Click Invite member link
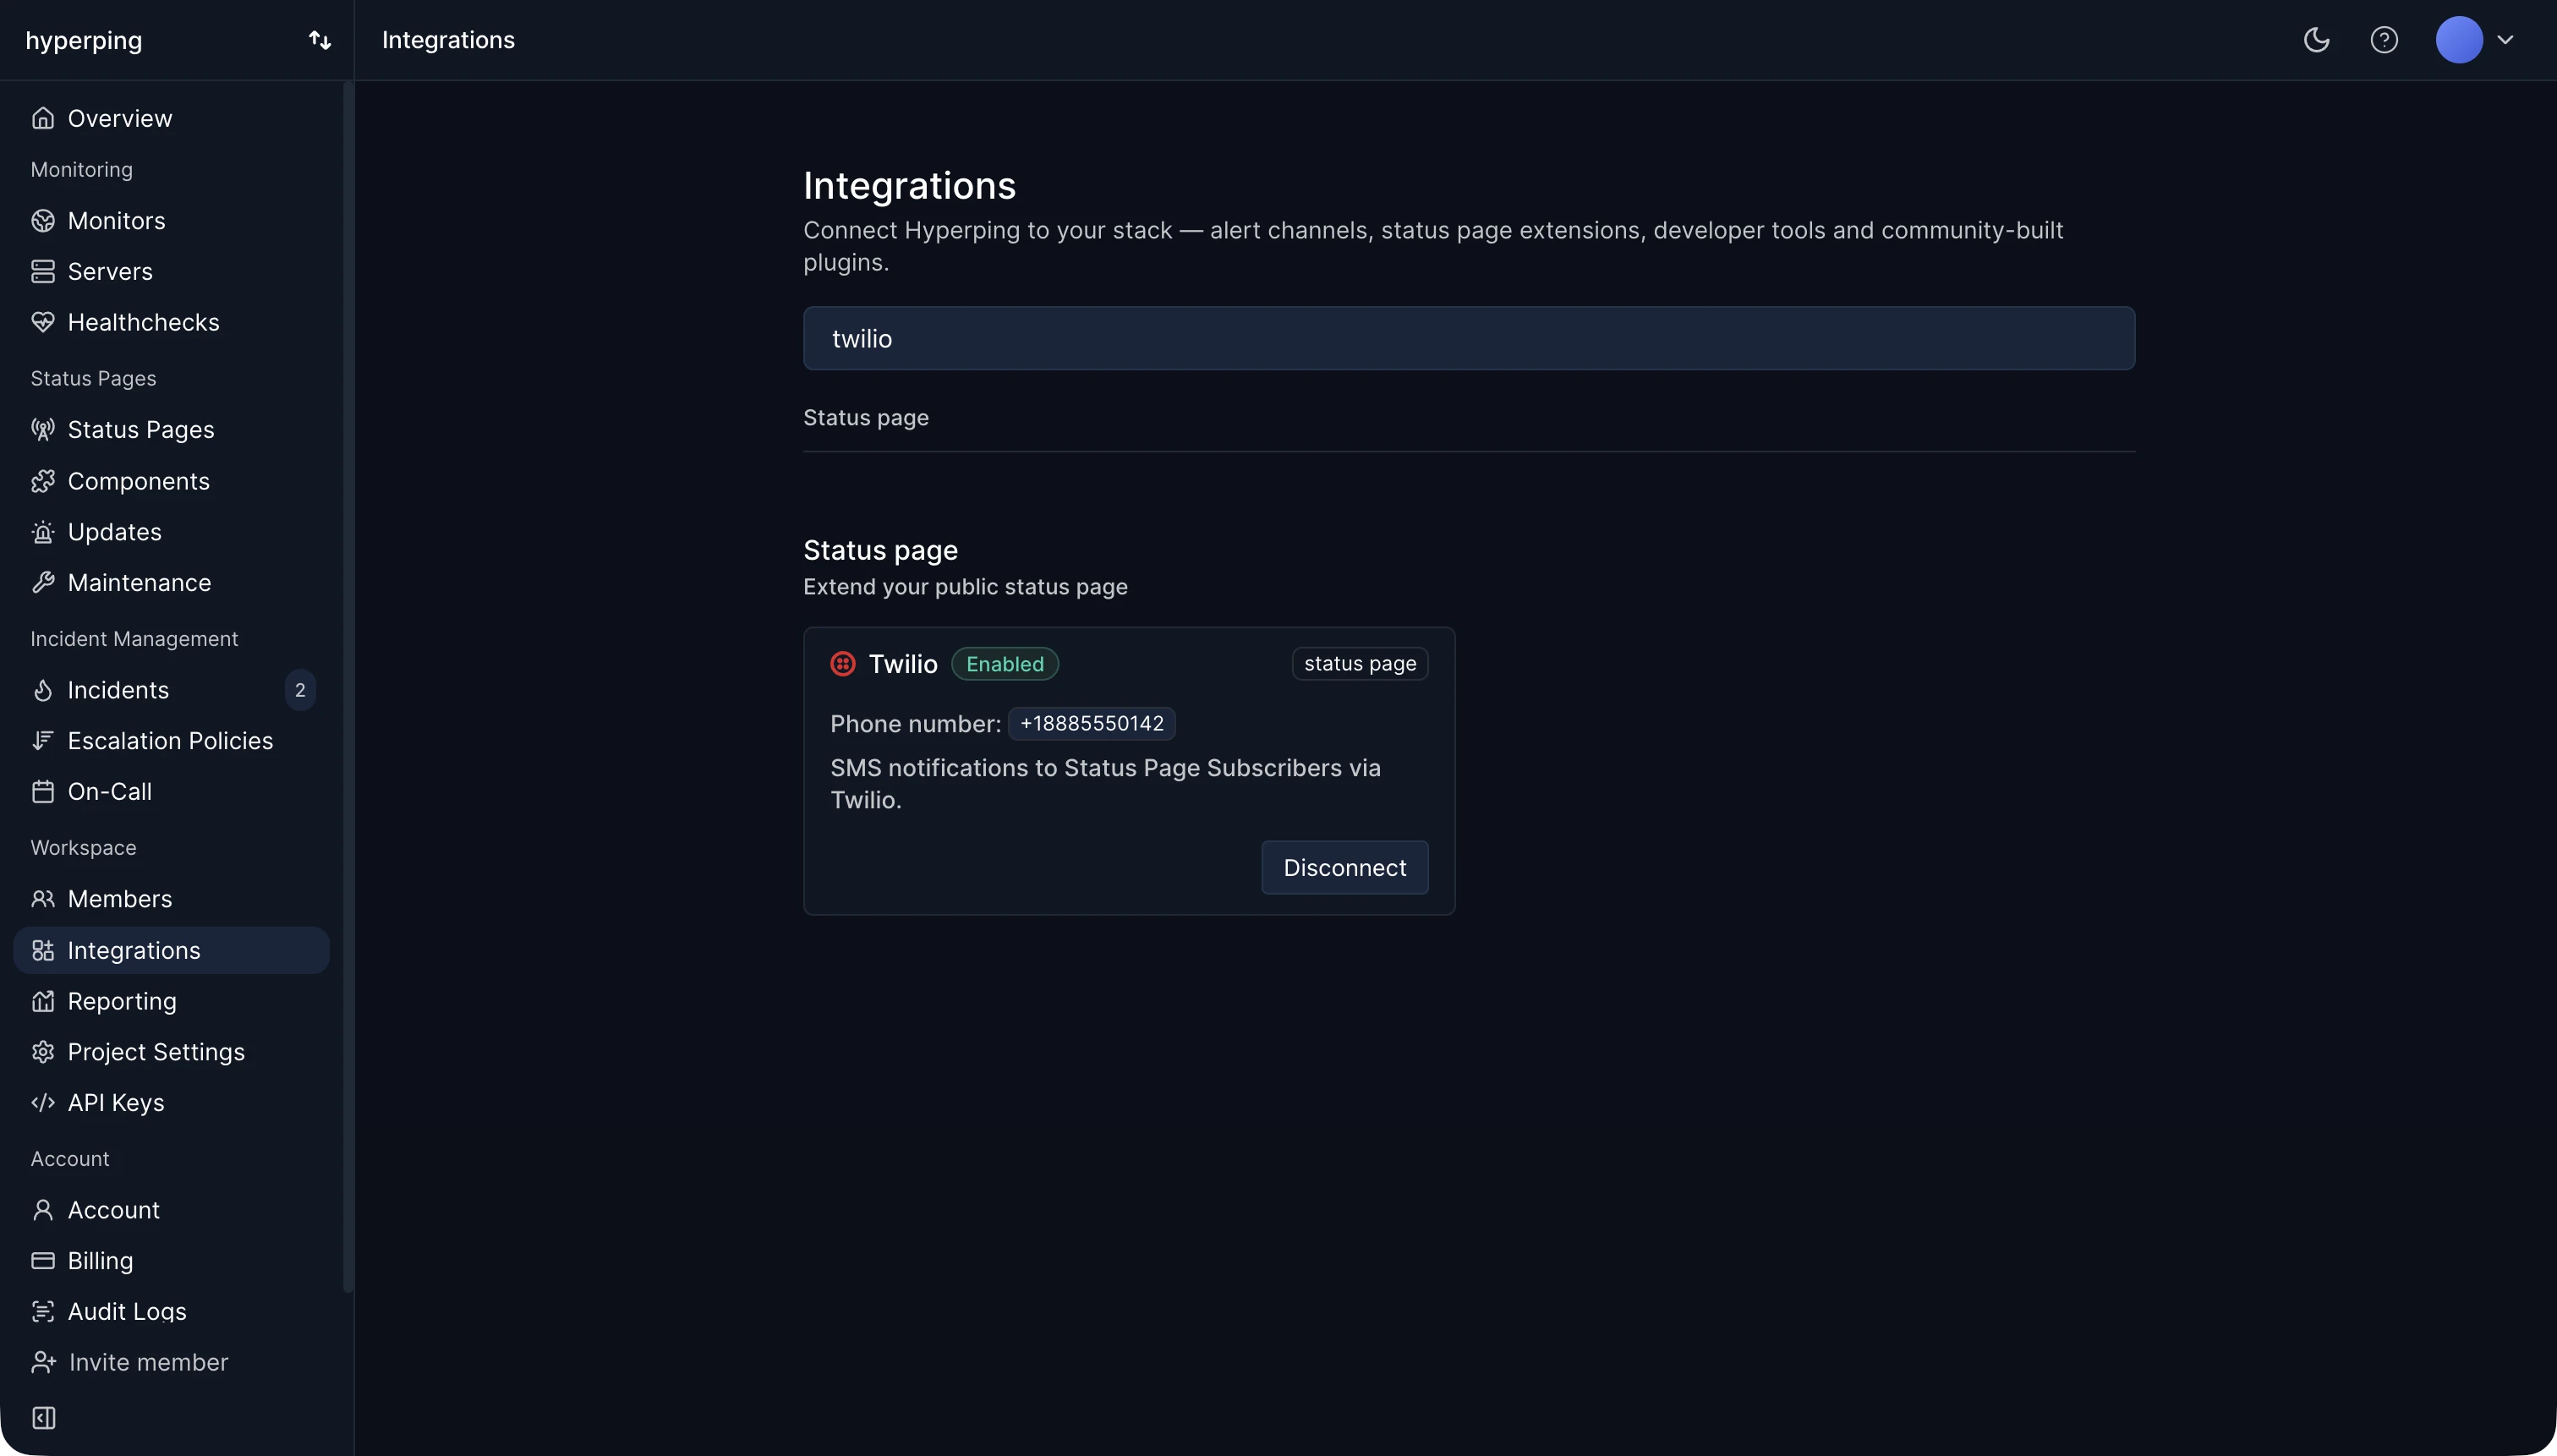 coord(148,1362)
